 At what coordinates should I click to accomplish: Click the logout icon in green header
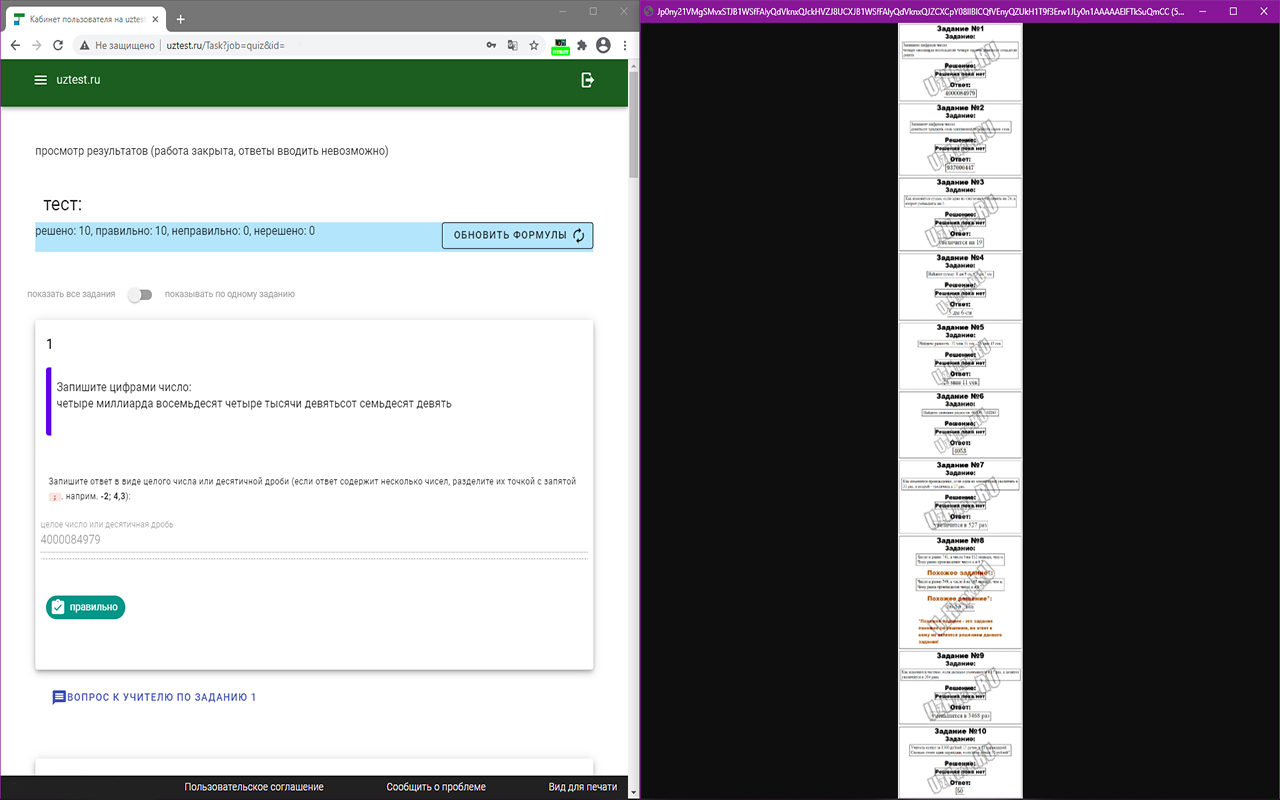[x=588, y=80]
